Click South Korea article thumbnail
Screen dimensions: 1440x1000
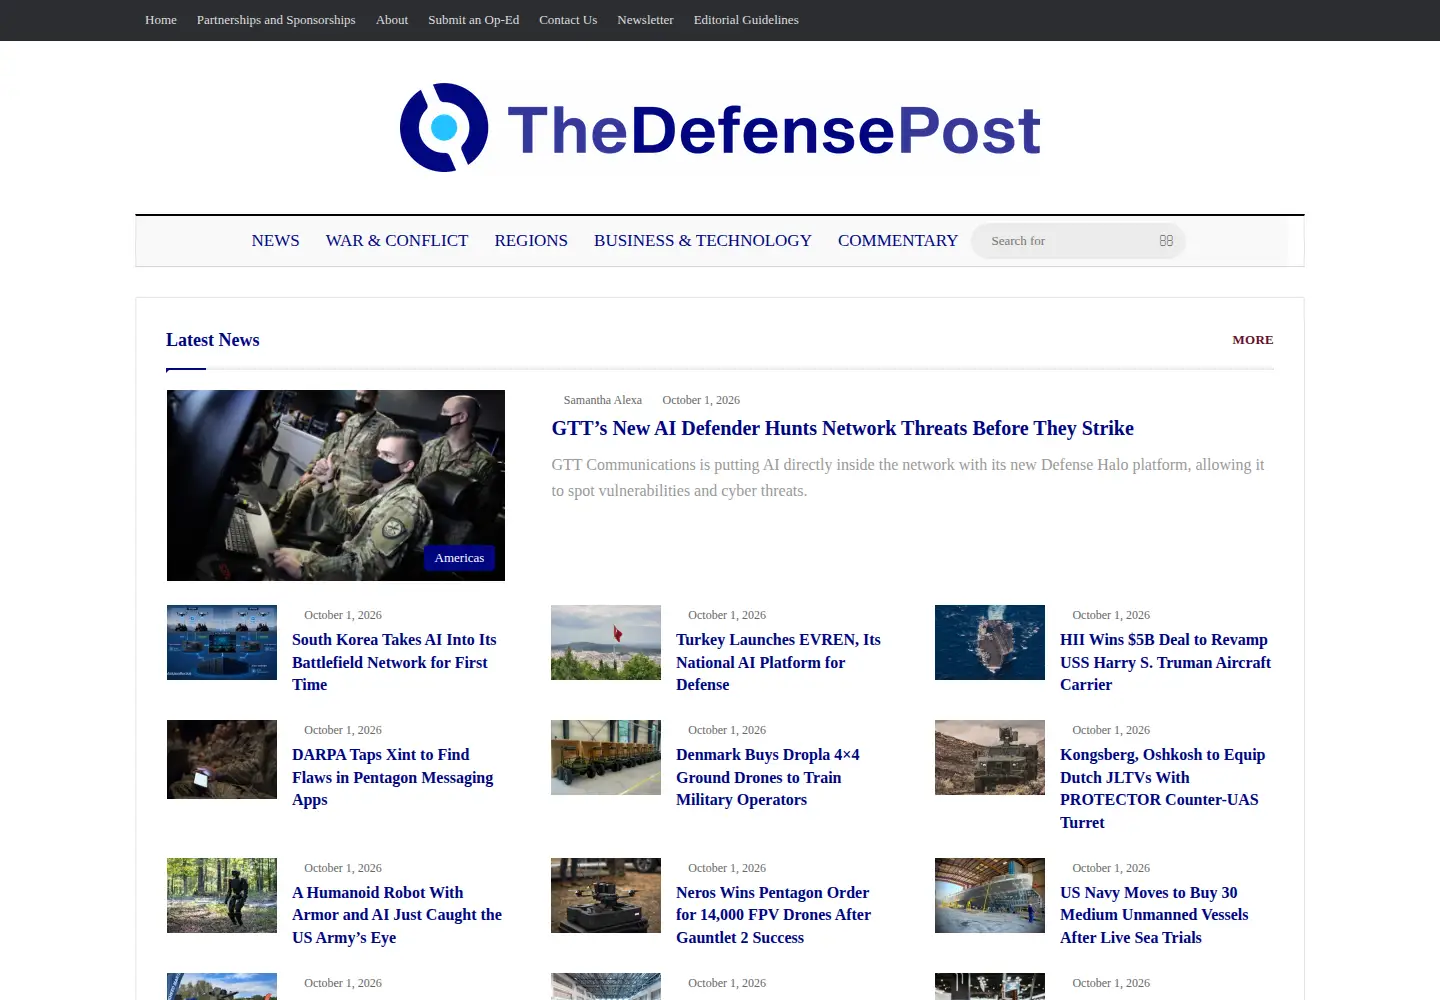[x=222, y=642]
